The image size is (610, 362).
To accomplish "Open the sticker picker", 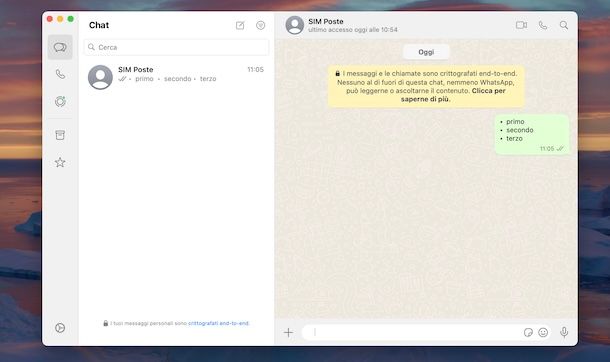I will (528, 332).
